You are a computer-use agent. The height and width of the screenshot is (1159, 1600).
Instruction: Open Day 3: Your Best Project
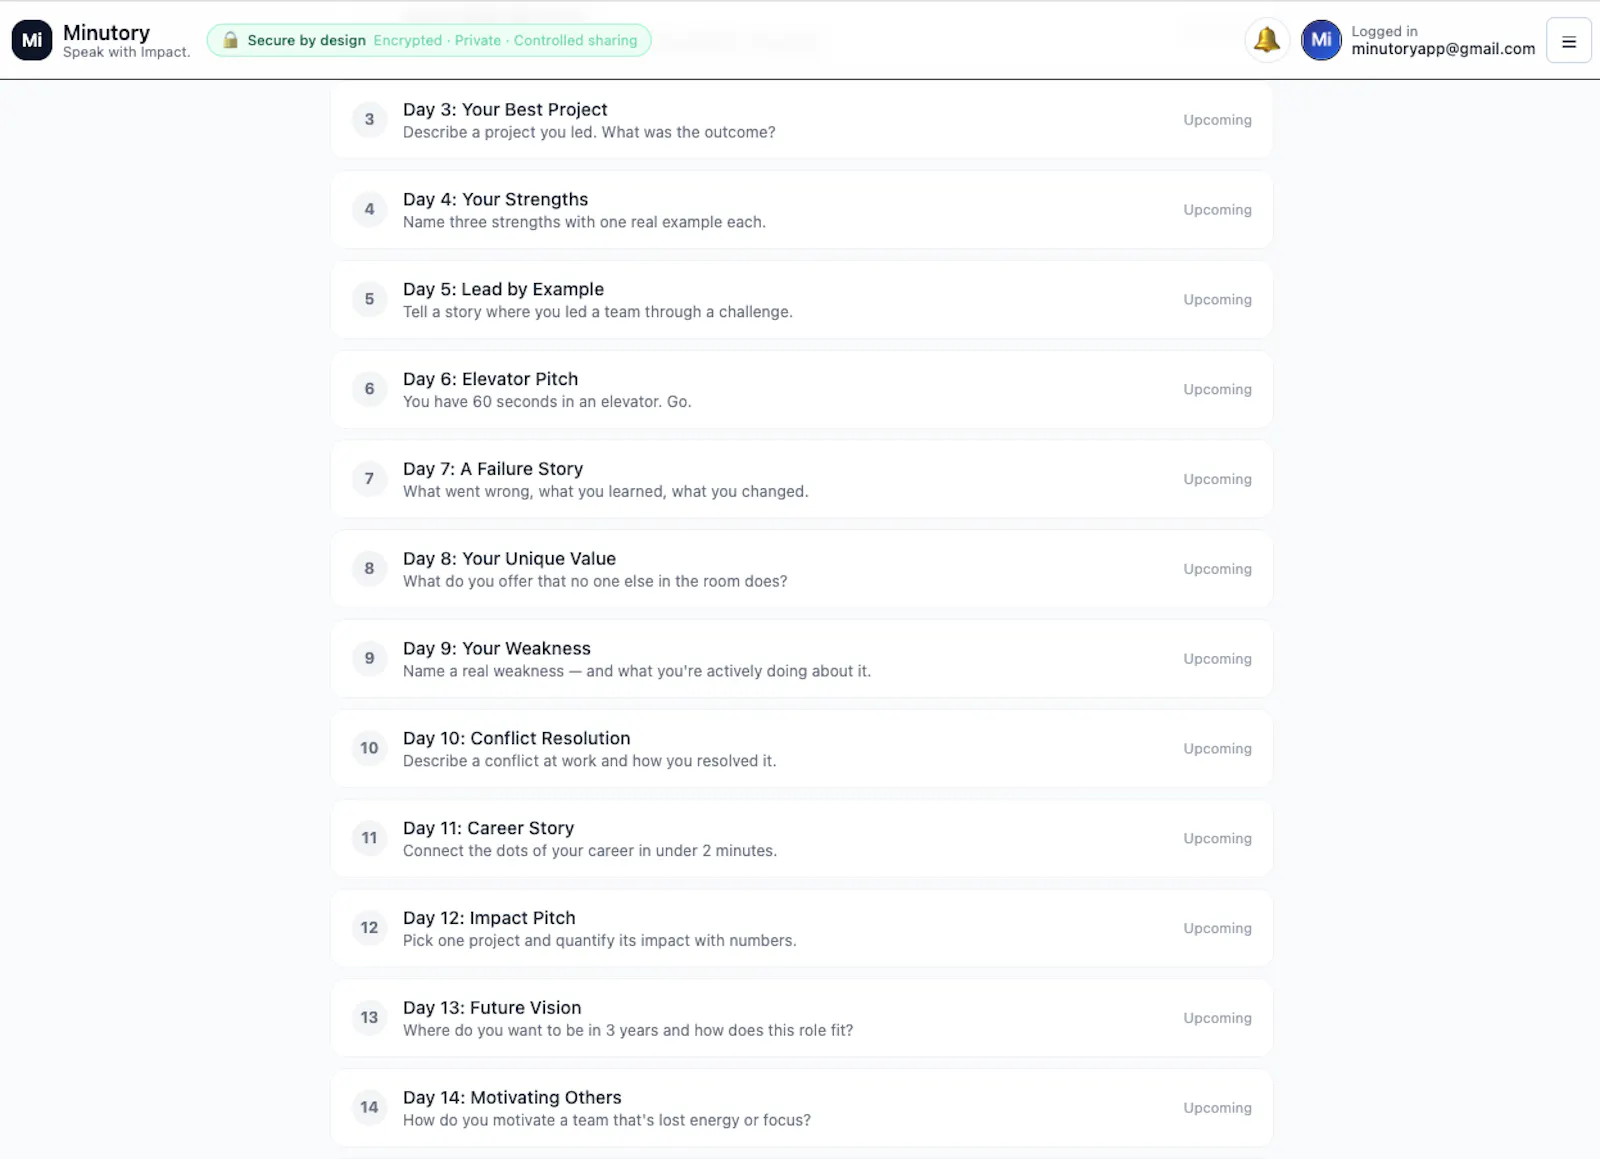coord(801,120)
